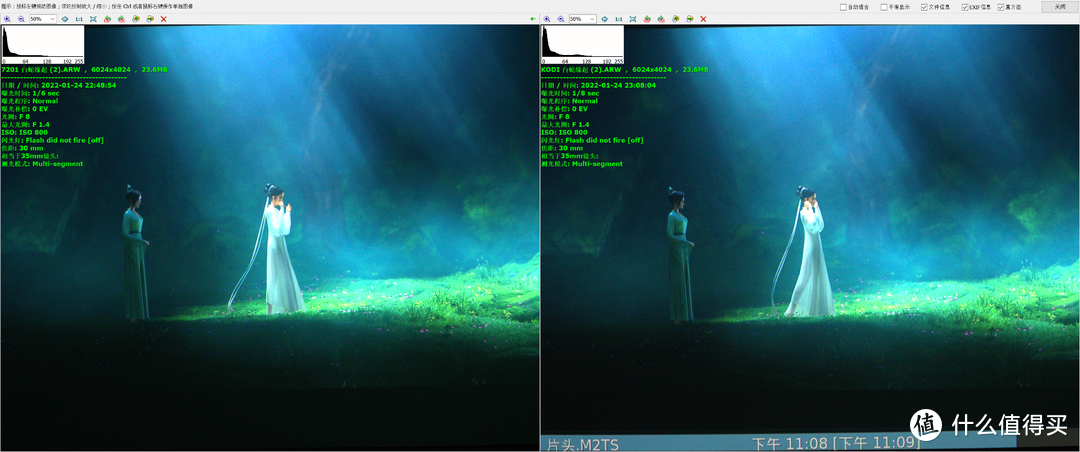This screenshot has width=1080, height=452.
Task: Zoom in on the left image panel
Action: tap(7, 19)
